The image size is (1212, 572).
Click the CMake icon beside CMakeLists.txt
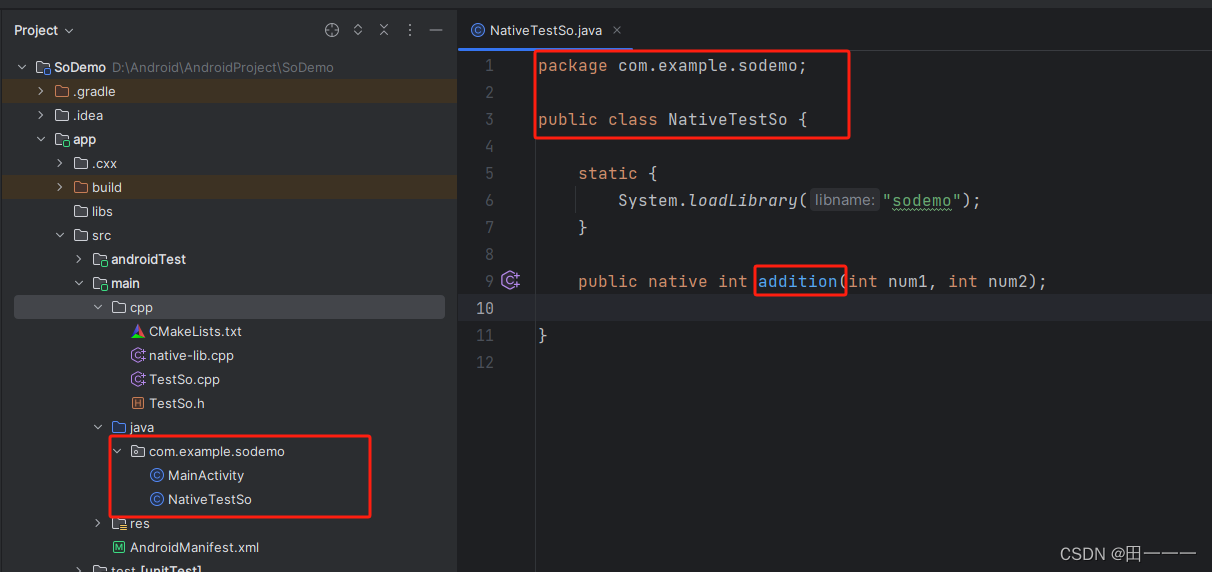coord(139,331)
